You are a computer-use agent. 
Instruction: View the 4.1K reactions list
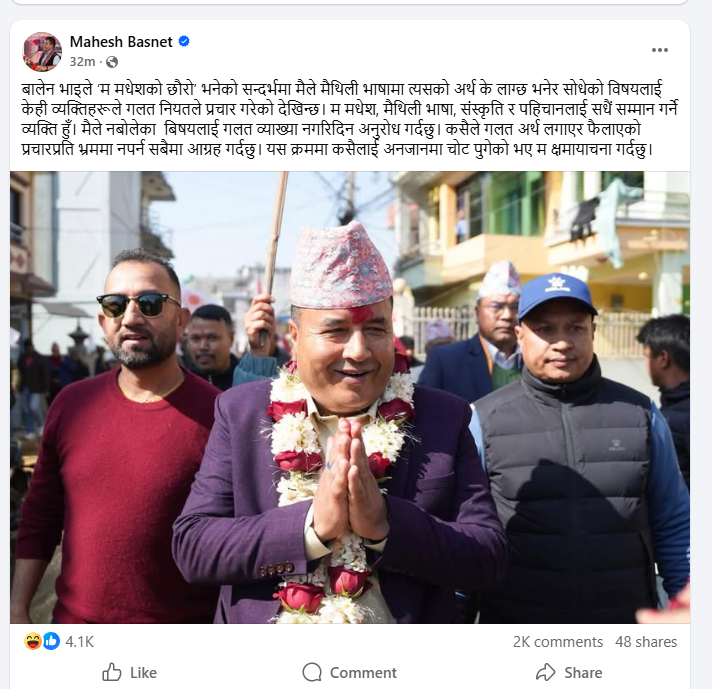(79, 642)
